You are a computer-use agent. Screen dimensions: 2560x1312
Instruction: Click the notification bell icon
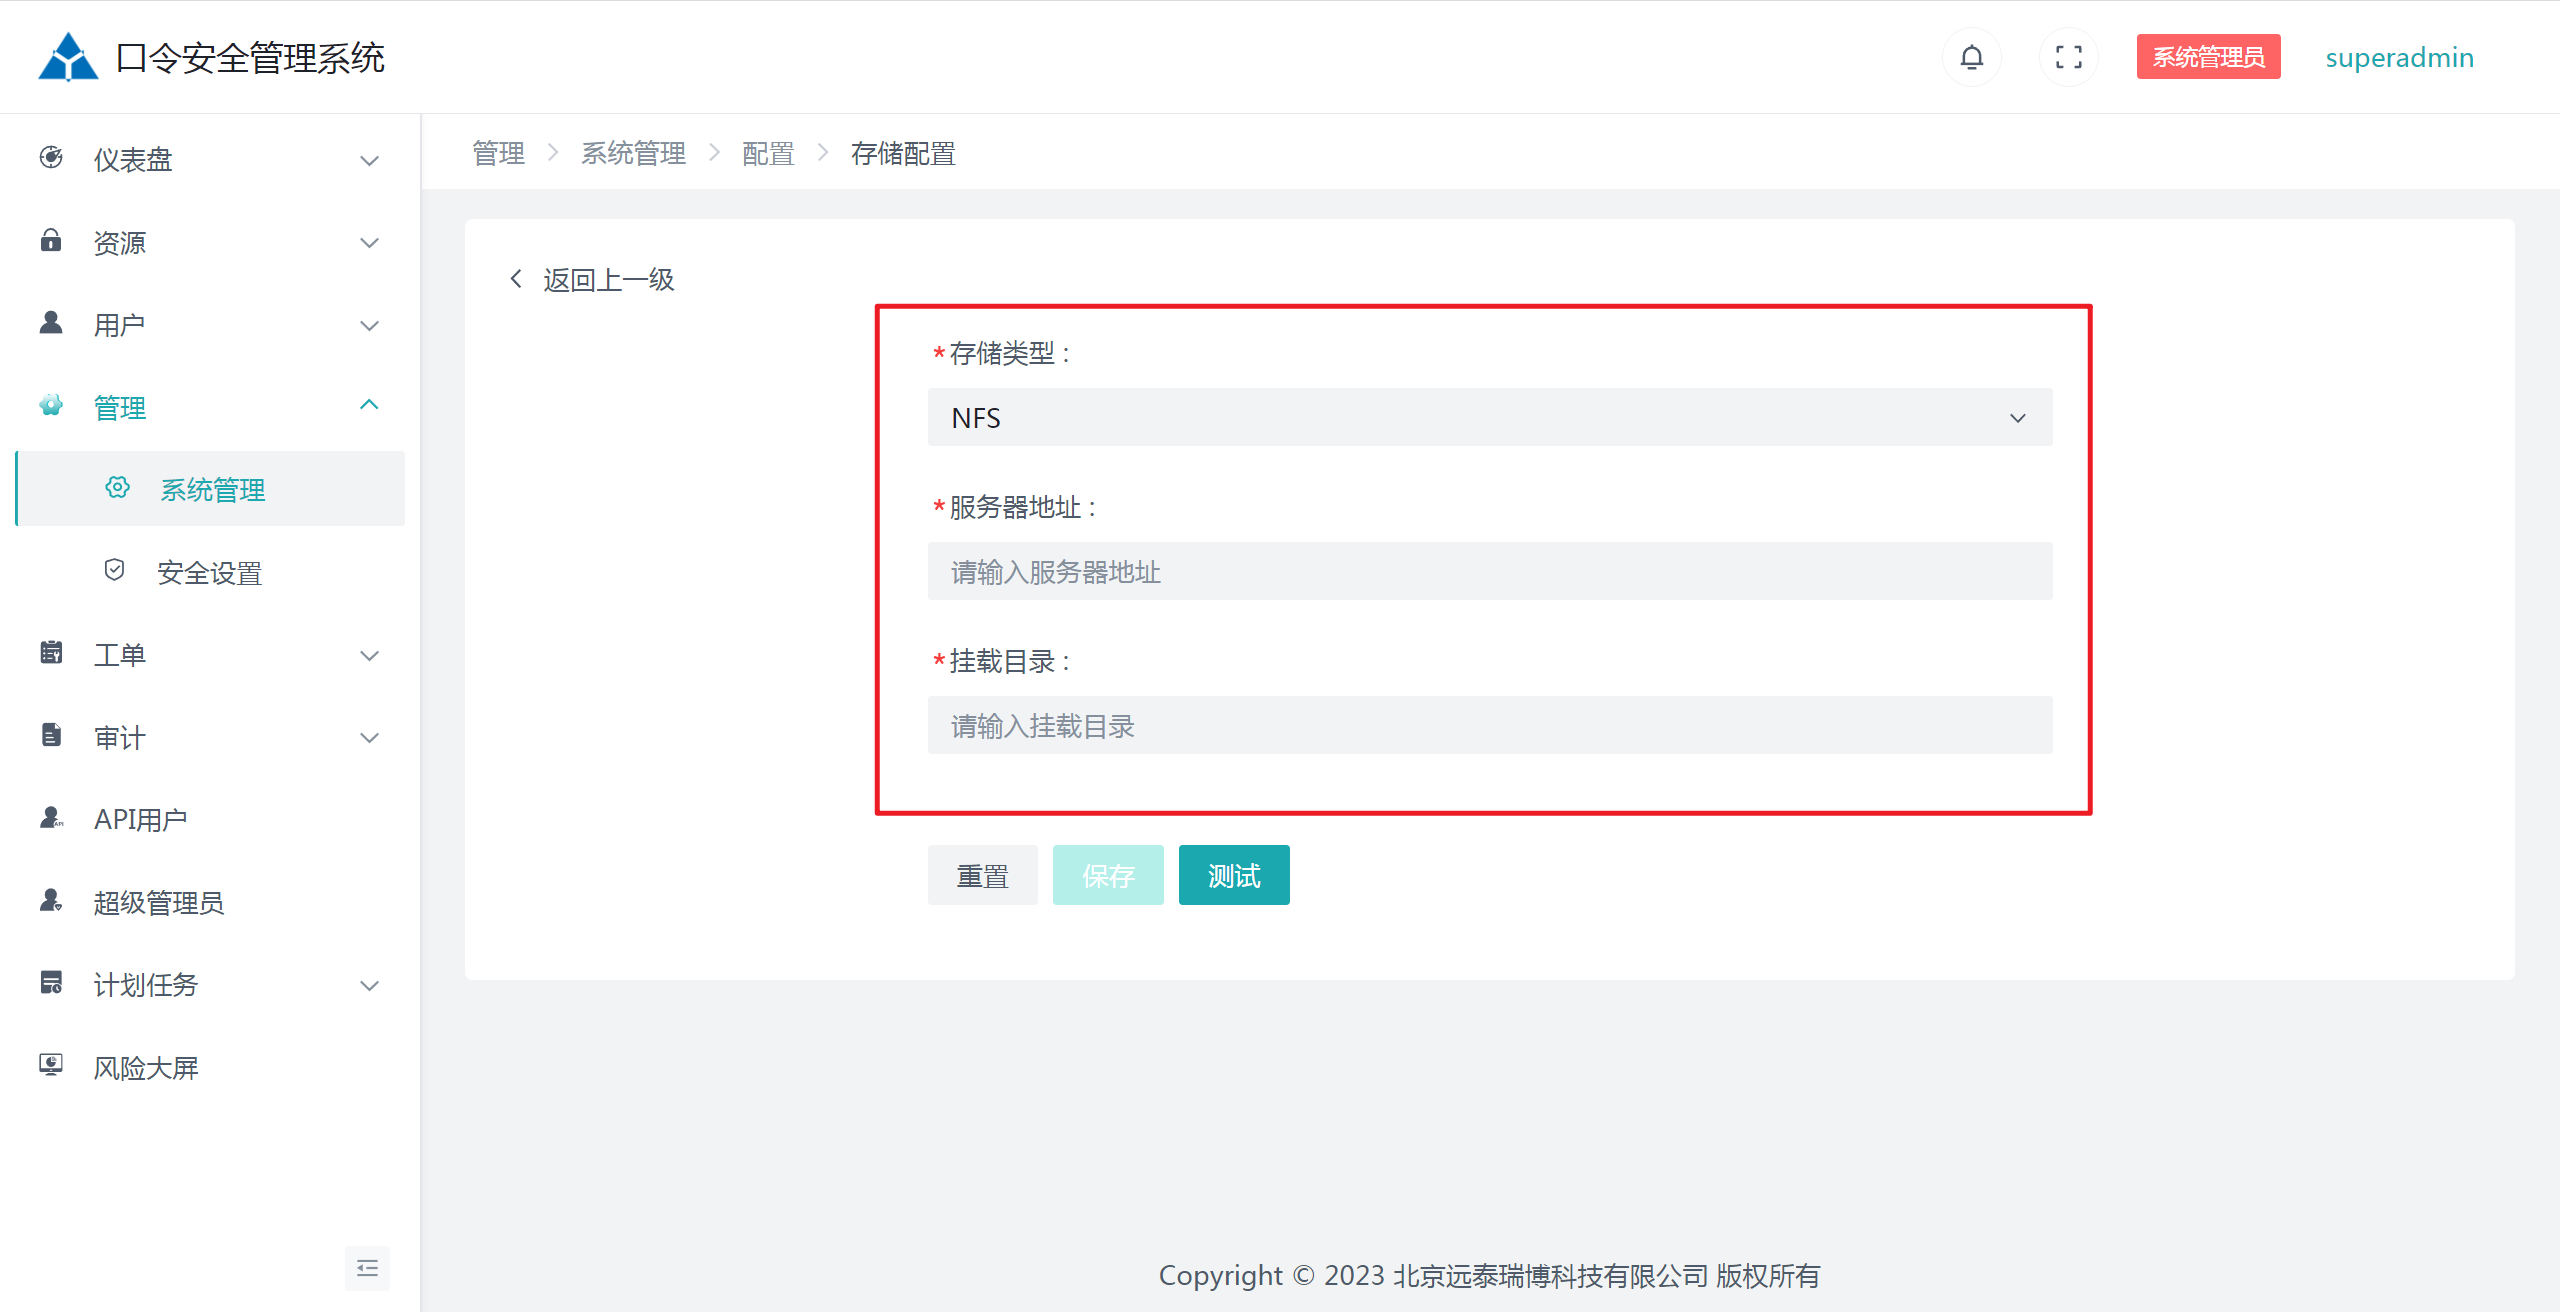tap(1971, 58)
